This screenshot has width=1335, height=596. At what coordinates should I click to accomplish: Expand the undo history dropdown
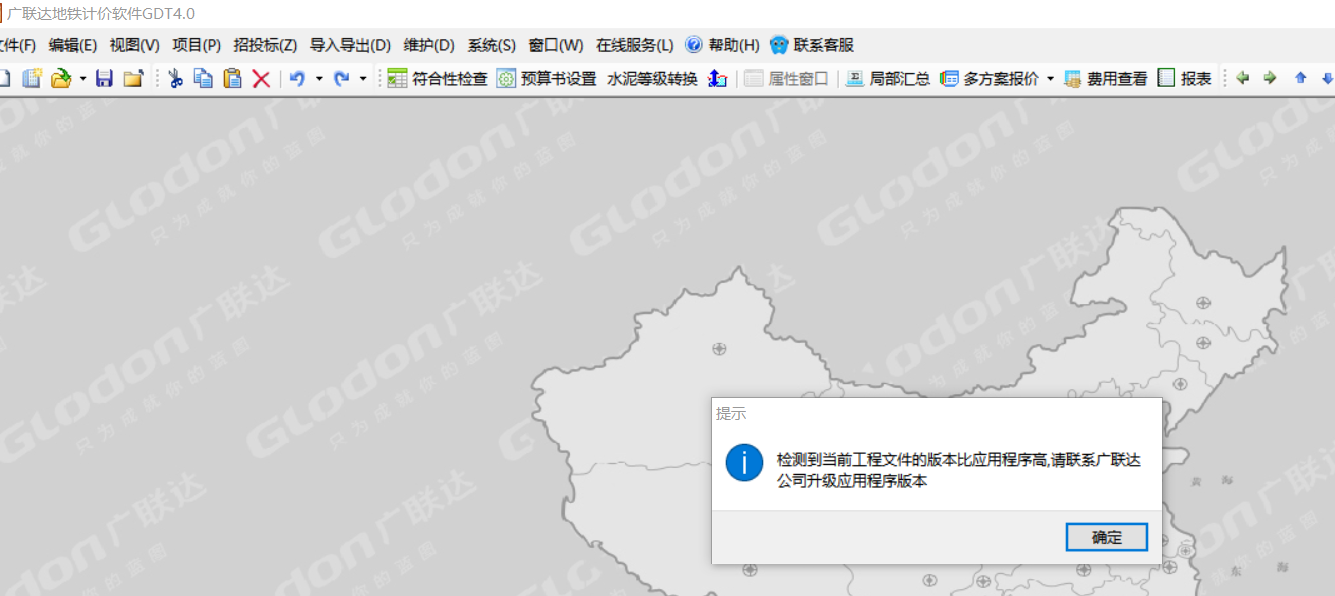(319, 78)
